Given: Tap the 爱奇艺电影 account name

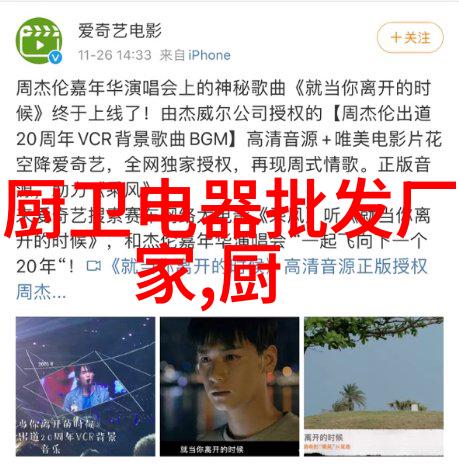Looking at the screenshot, I should point(120,31).
